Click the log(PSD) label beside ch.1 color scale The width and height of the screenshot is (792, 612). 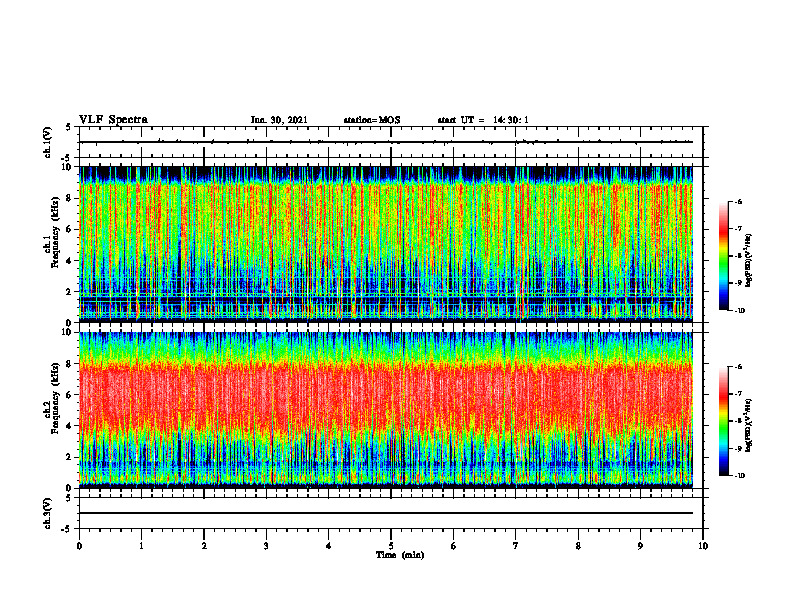(750, 260)
